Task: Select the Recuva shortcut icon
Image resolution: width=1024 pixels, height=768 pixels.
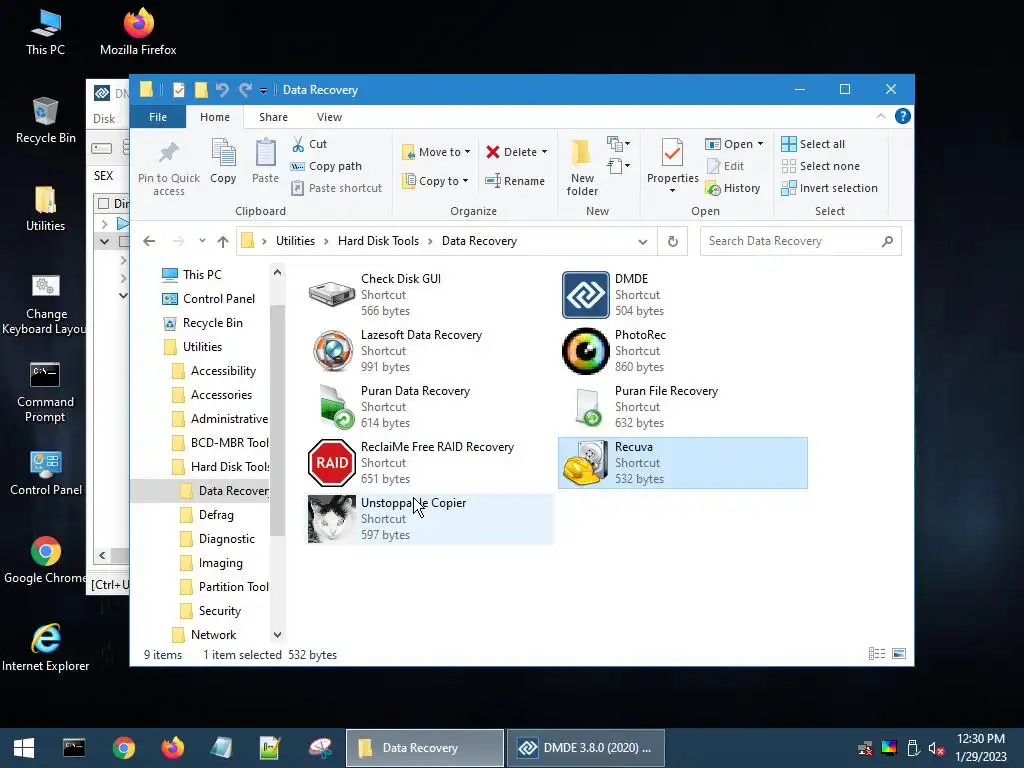Action: 586,463
